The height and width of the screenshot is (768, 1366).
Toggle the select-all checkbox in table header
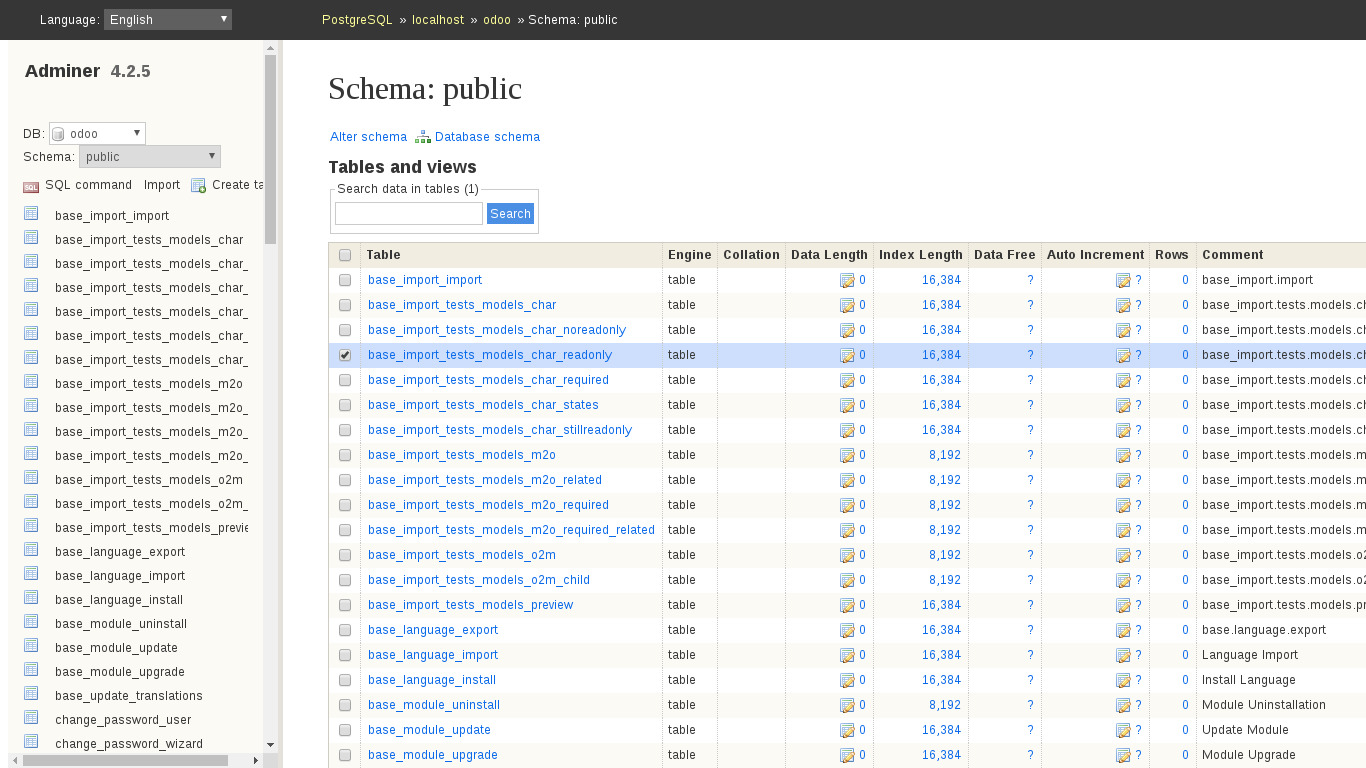click(345, 255)
